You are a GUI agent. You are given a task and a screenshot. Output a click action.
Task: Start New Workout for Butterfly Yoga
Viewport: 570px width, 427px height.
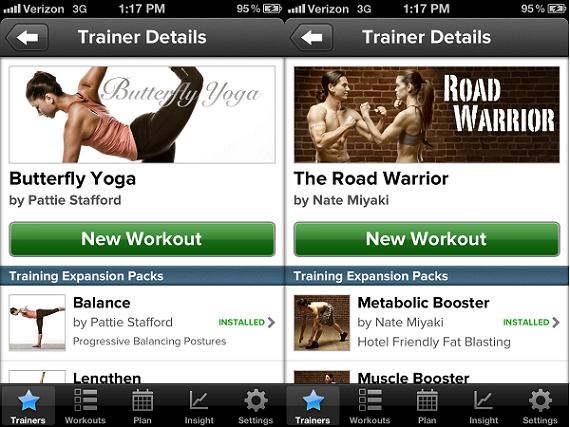tap(142, 239)
